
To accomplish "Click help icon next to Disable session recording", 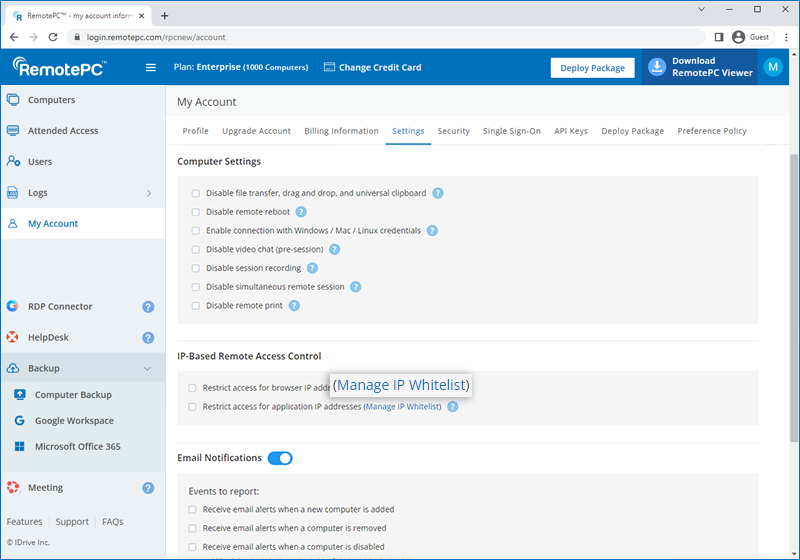I will coord(312,268).
